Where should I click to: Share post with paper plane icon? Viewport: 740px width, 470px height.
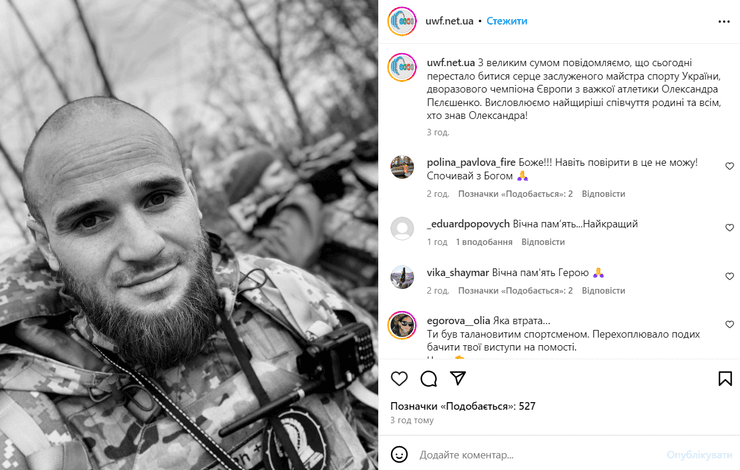[458, 378]
